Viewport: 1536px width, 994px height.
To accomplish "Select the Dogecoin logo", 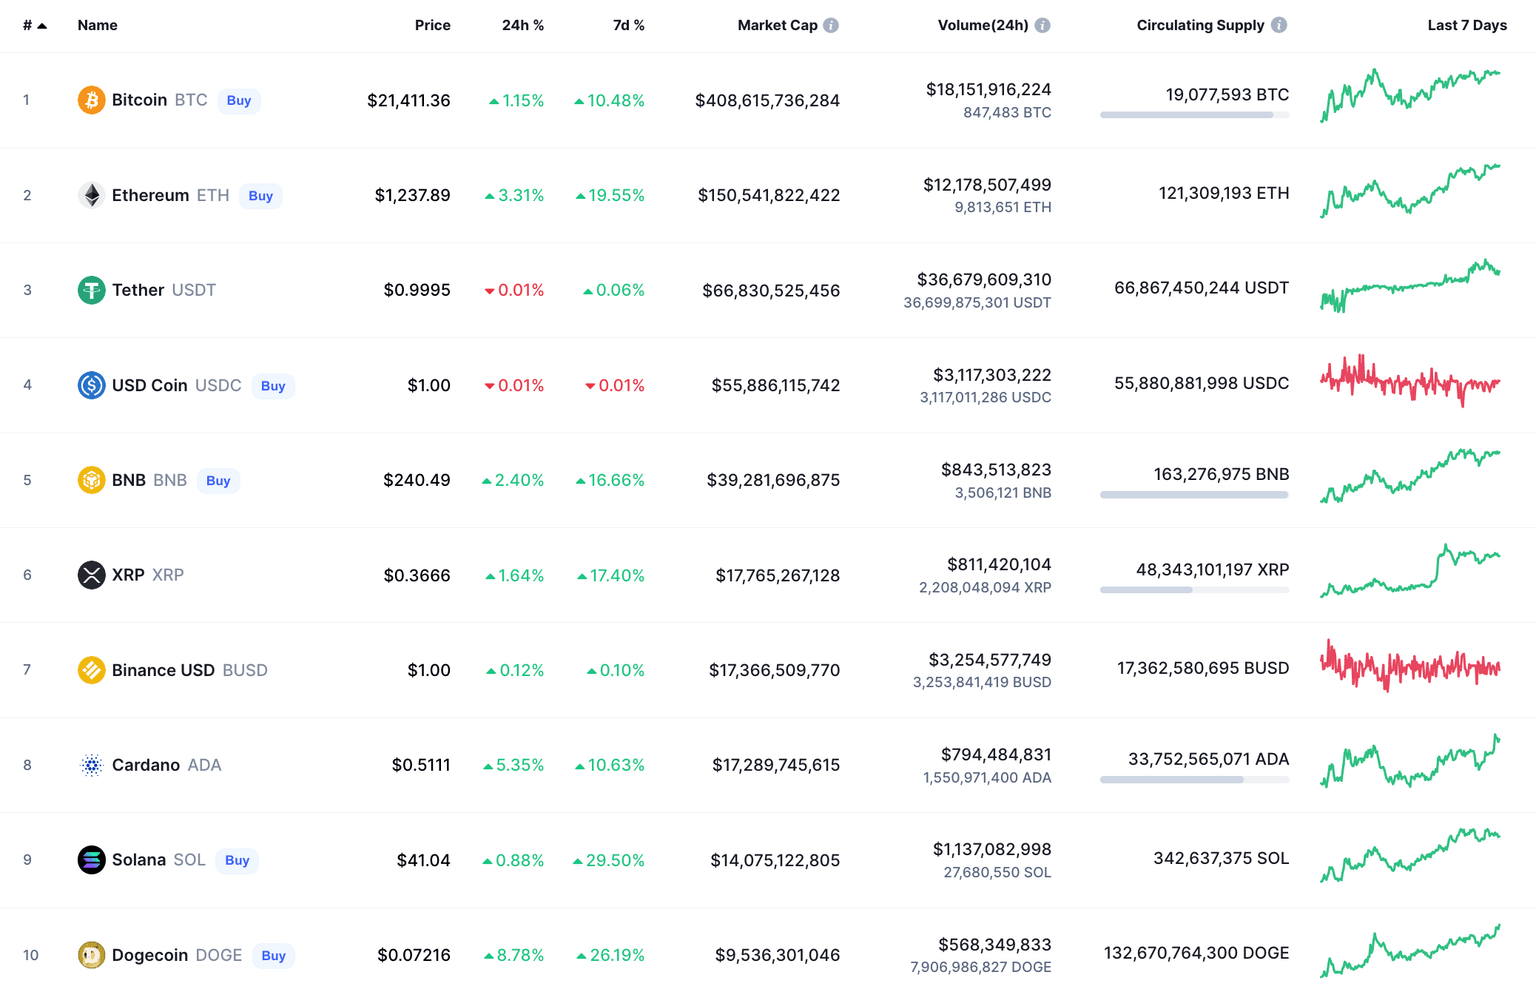I will (91, 955).
